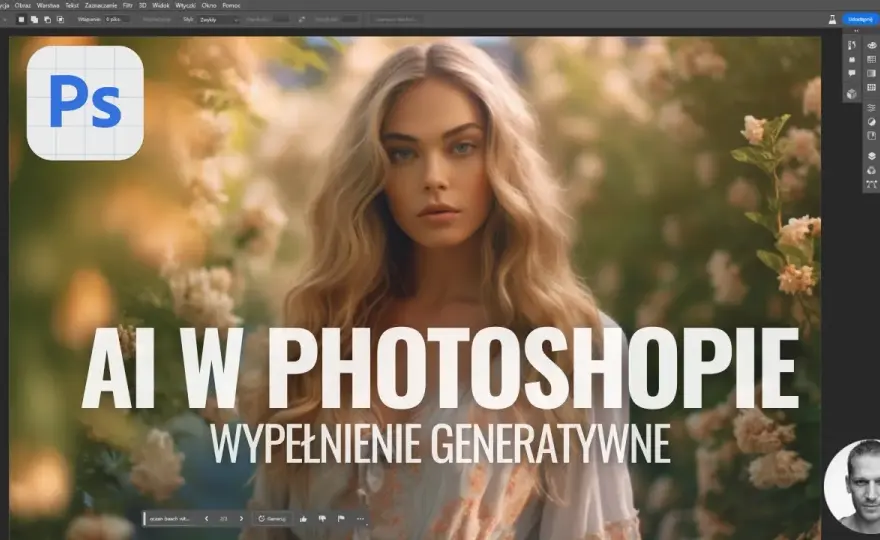Click the Generuj button
The width and height of the screenshot is (880, 540).
(272, 519)
